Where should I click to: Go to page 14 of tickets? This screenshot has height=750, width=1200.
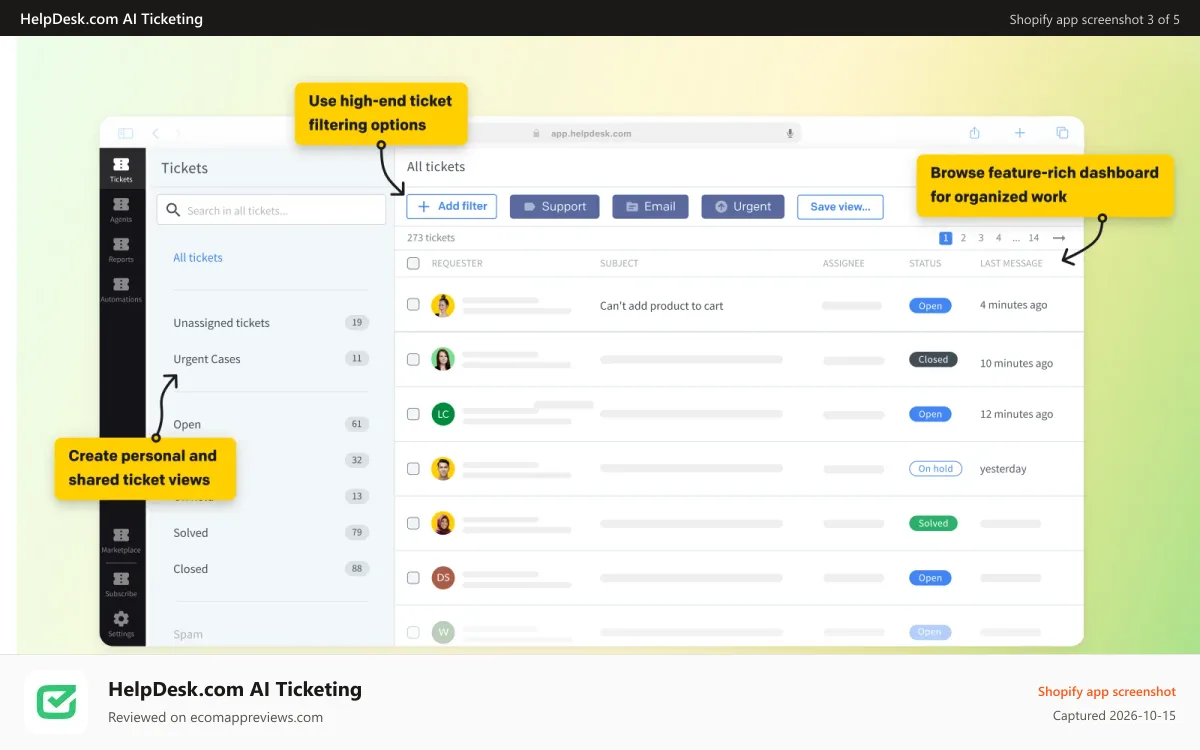click(1034, 238)
